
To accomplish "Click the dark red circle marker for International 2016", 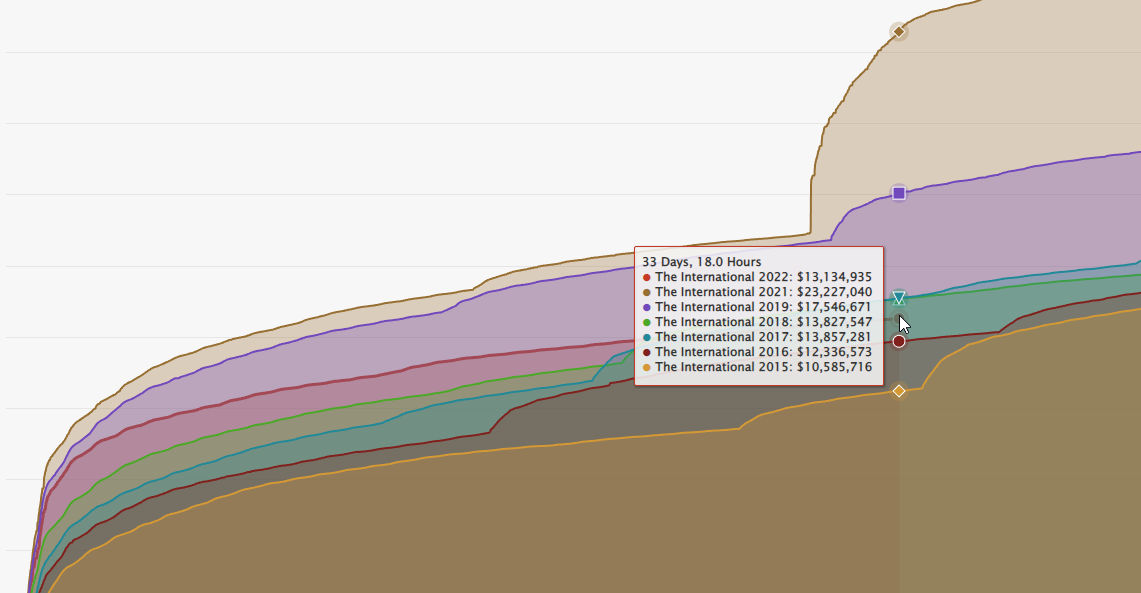I will 899,341.
